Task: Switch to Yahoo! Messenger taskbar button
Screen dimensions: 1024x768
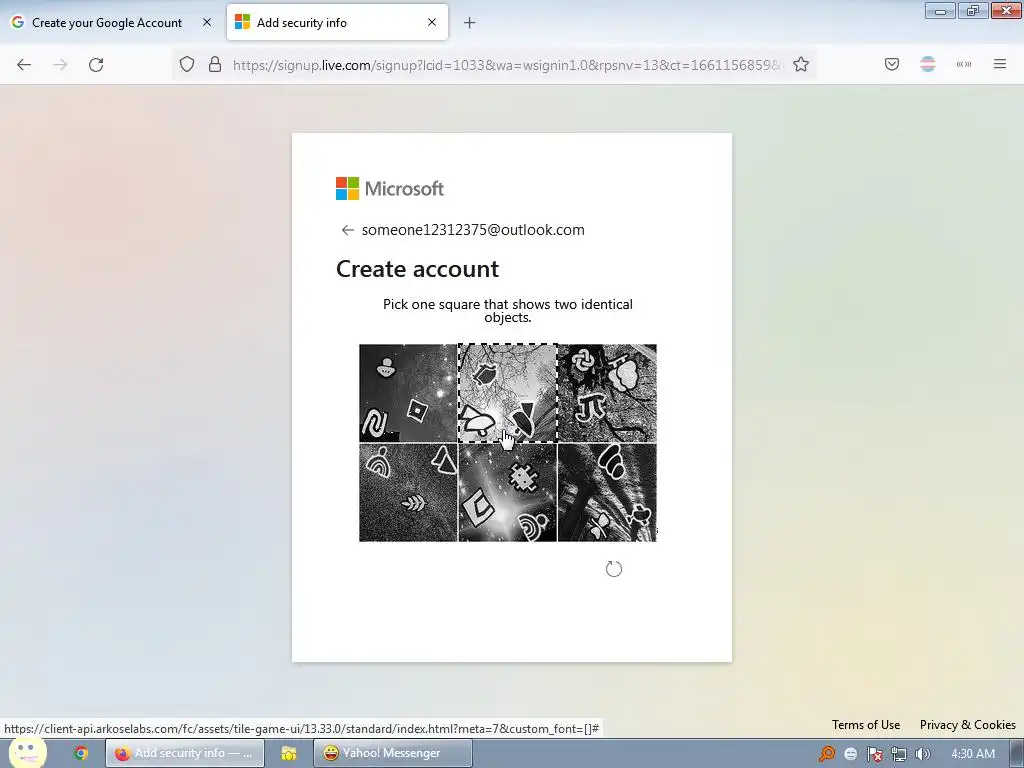Action: tap(392, 753)
